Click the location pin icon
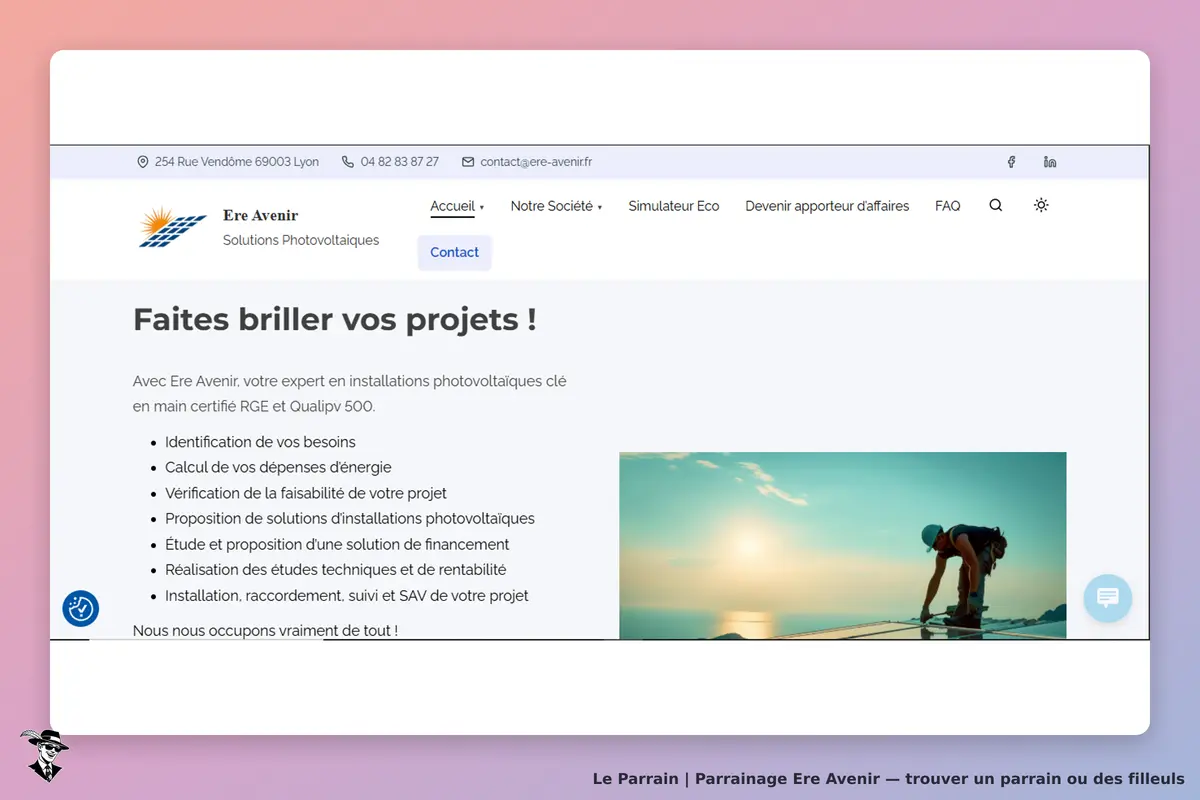This screenshot has width=1200, height=800. point(143,162)
